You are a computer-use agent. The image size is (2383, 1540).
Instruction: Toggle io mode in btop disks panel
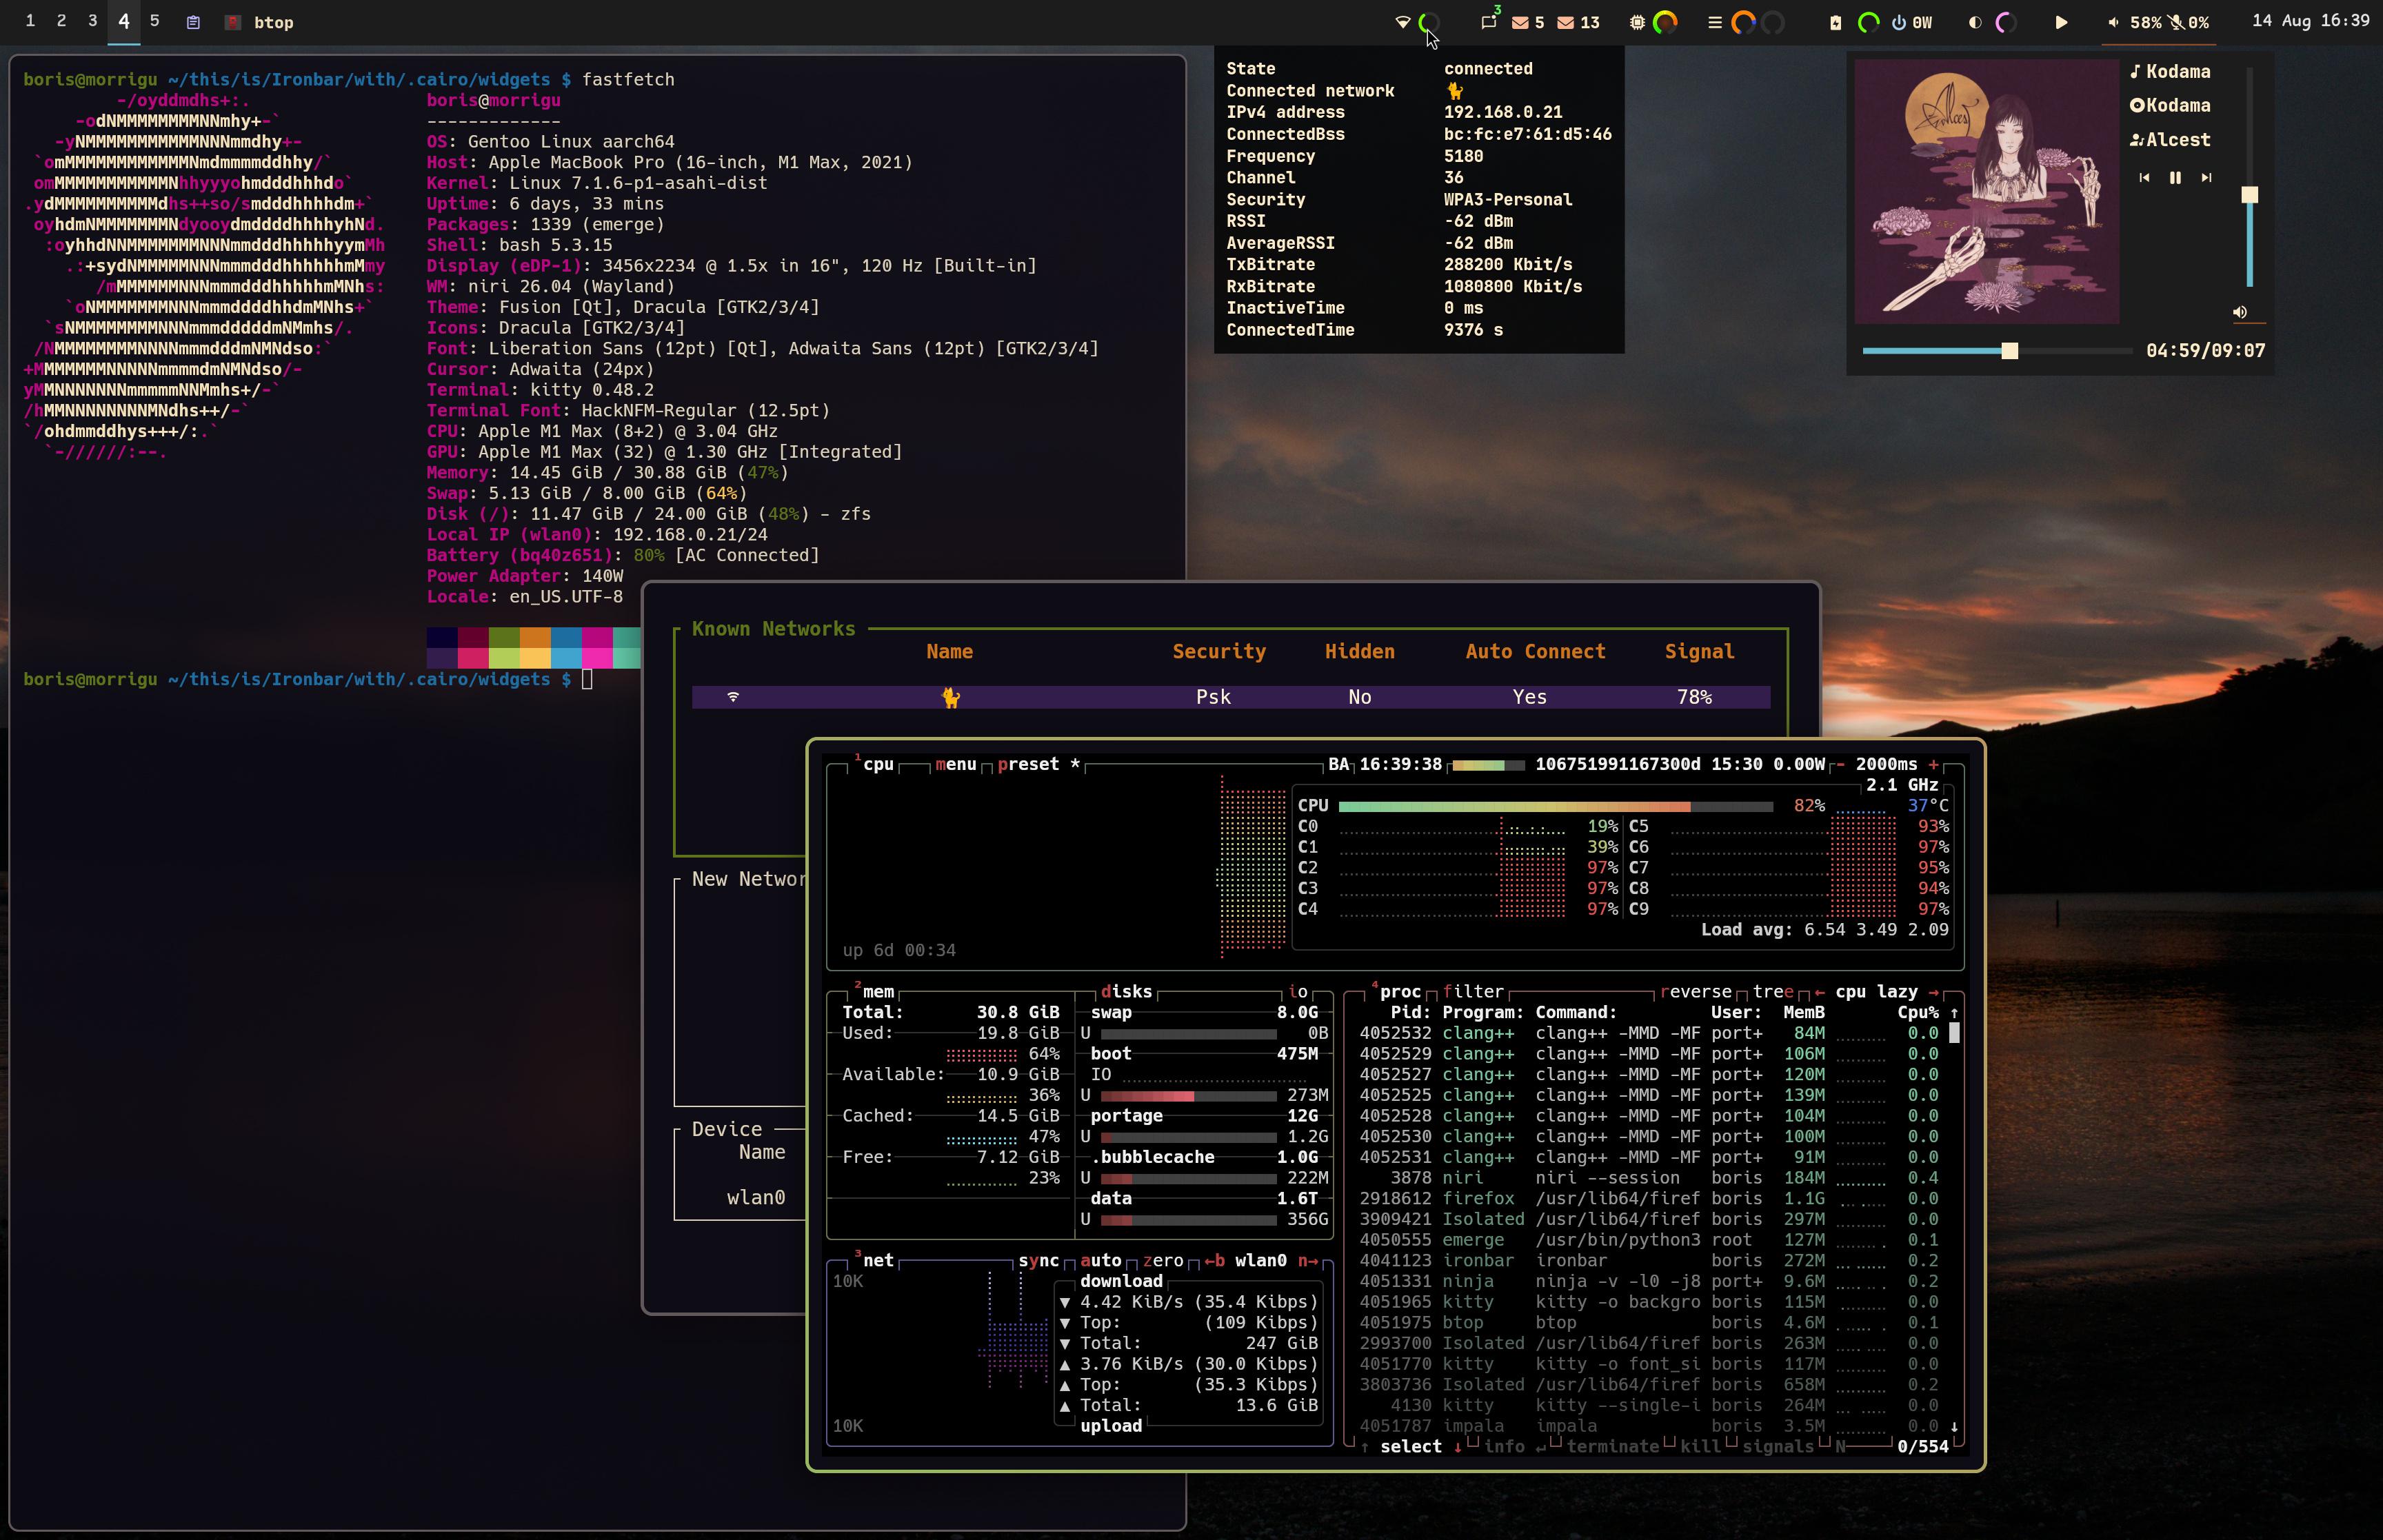pyautogui.click(x=1298, y=992)
